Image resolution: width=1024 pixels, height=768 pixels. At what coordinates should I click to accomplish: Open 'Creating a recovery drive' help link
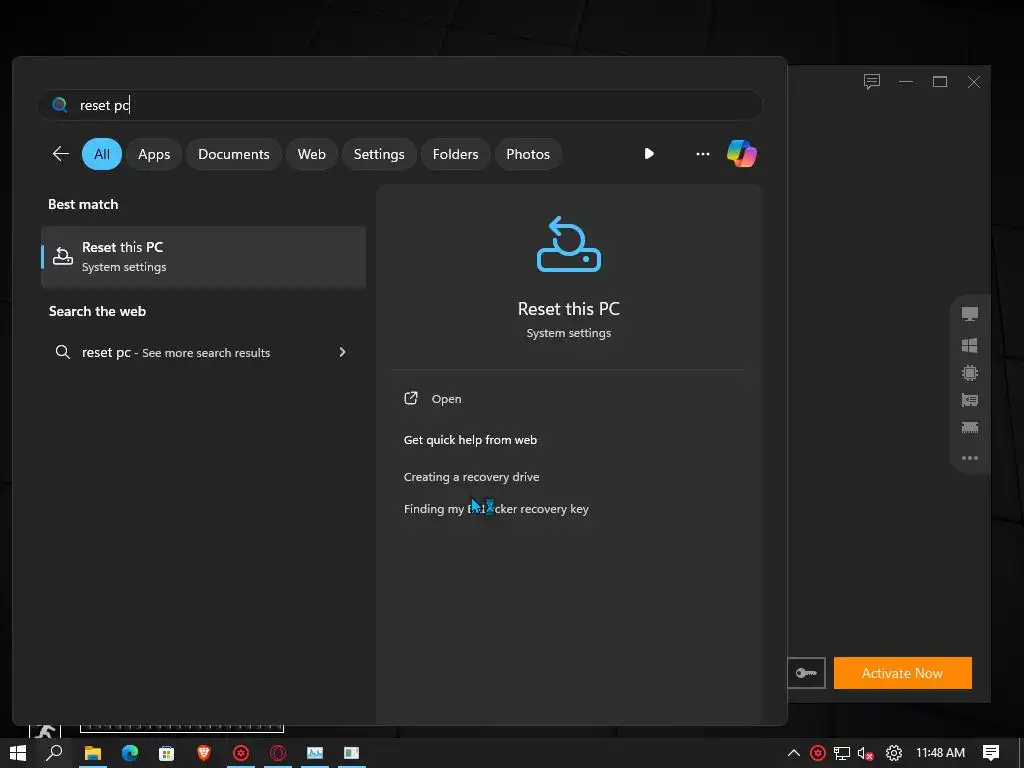472,477
